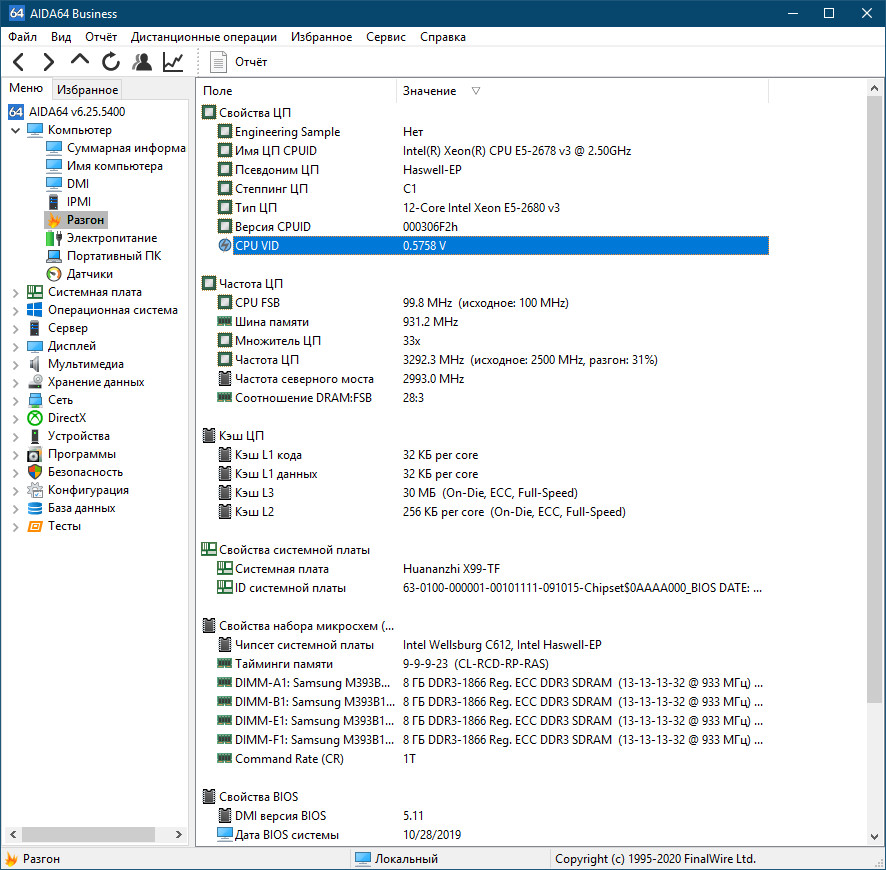Viewport: 886px width, 870px height.
Task: Select the Частота ЦП 3292.3 MHz value
Action: (x=530, y=360)
